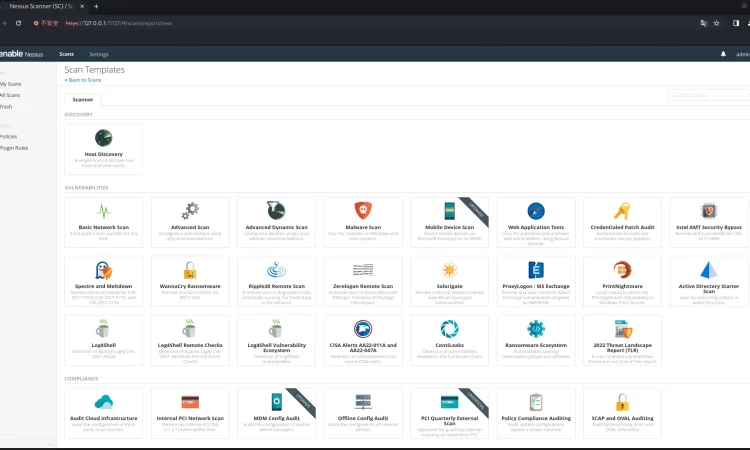750x450 pixels.
Task: Choose the Advanced Scan gears icon
Action: point(190,210)
